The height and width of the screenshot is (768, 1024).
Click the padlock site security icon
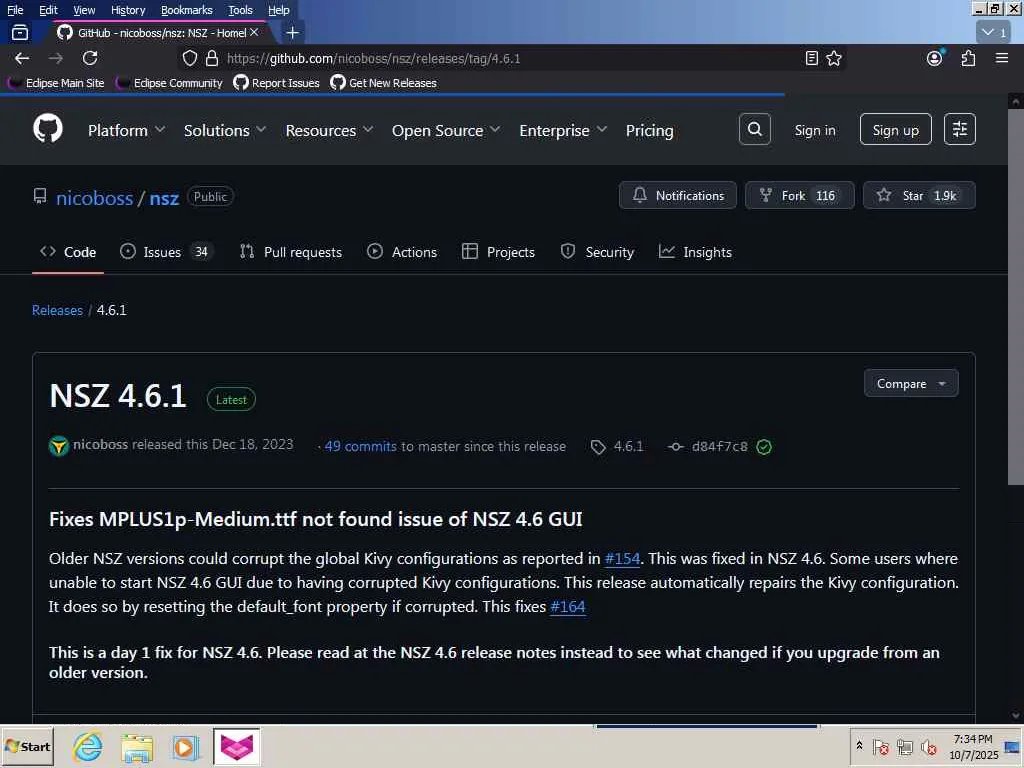(x=212, y=58)
